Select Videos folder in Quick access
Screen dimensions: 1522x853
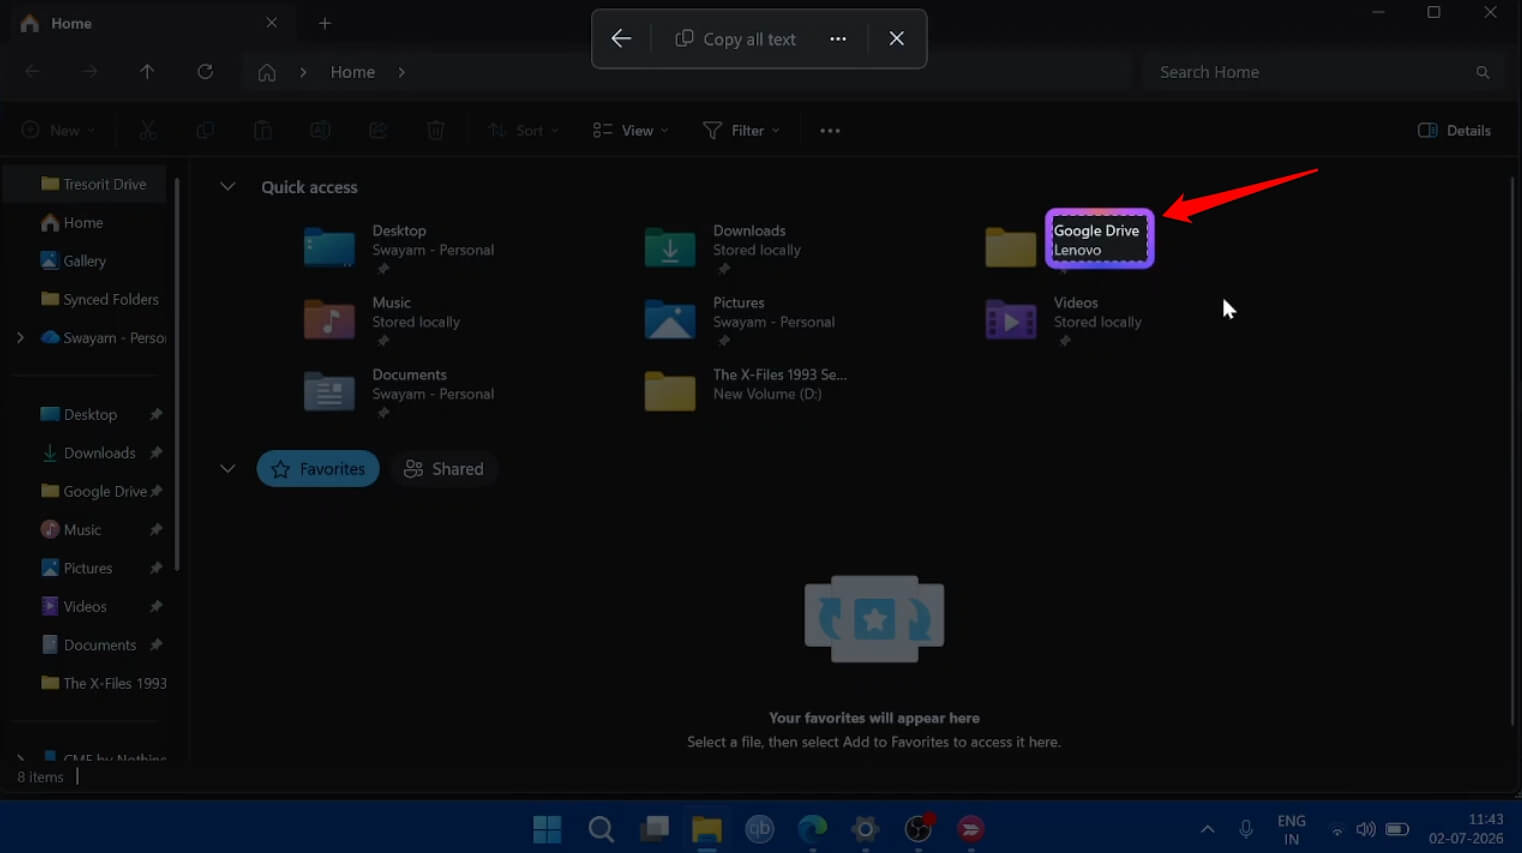click(1064, 320)
